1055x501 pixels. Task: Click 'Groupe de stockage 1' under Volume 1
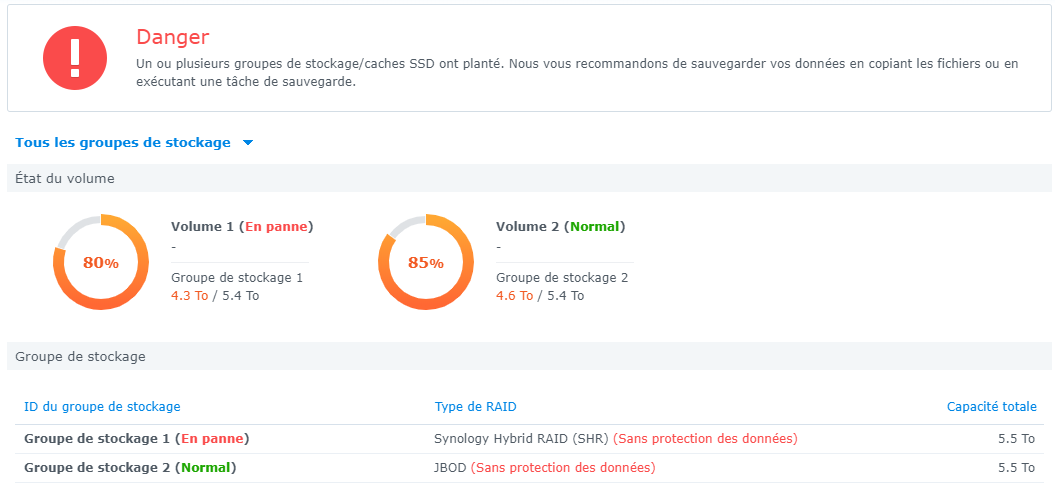237,277
